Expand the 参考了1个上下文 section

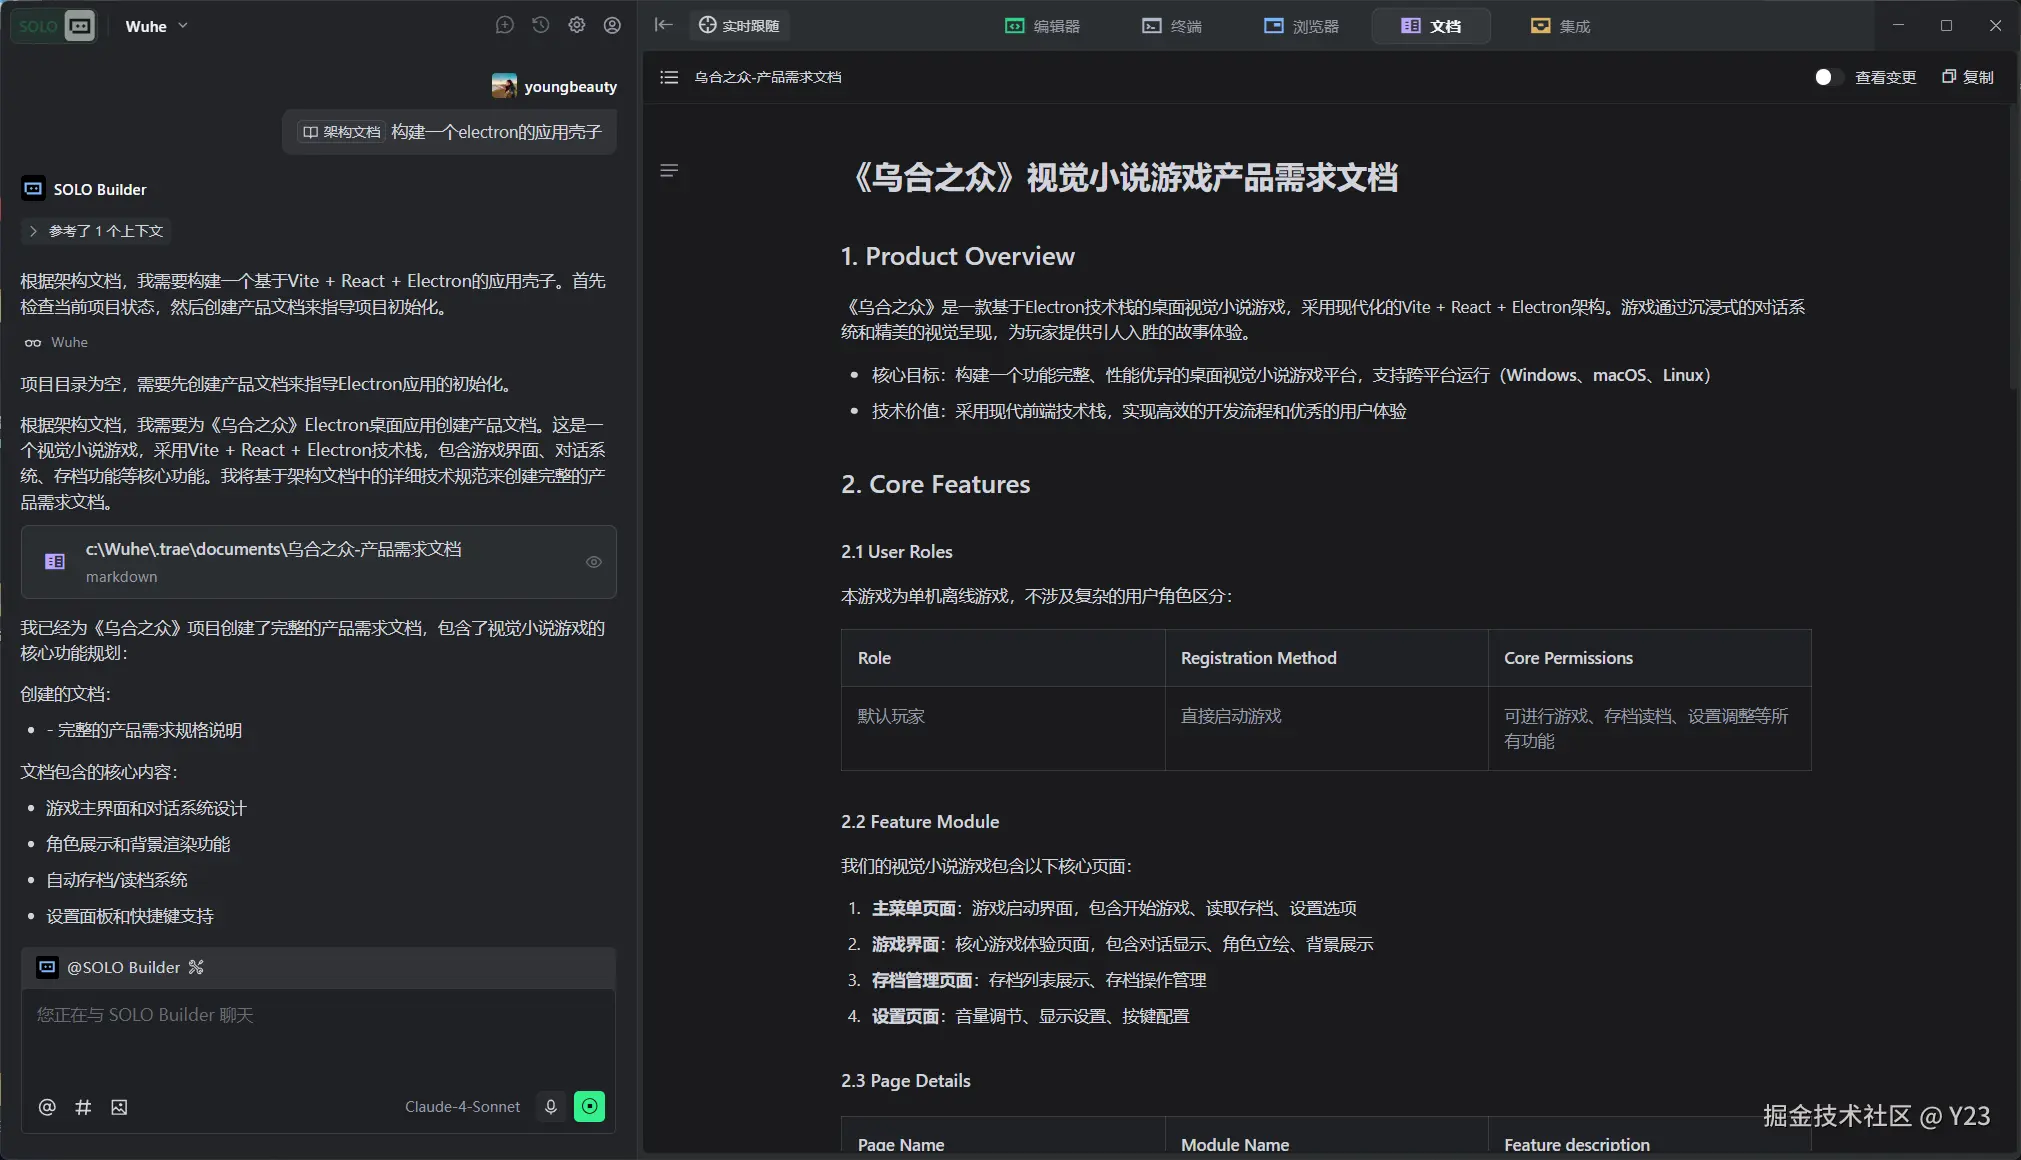coord(96,231)
